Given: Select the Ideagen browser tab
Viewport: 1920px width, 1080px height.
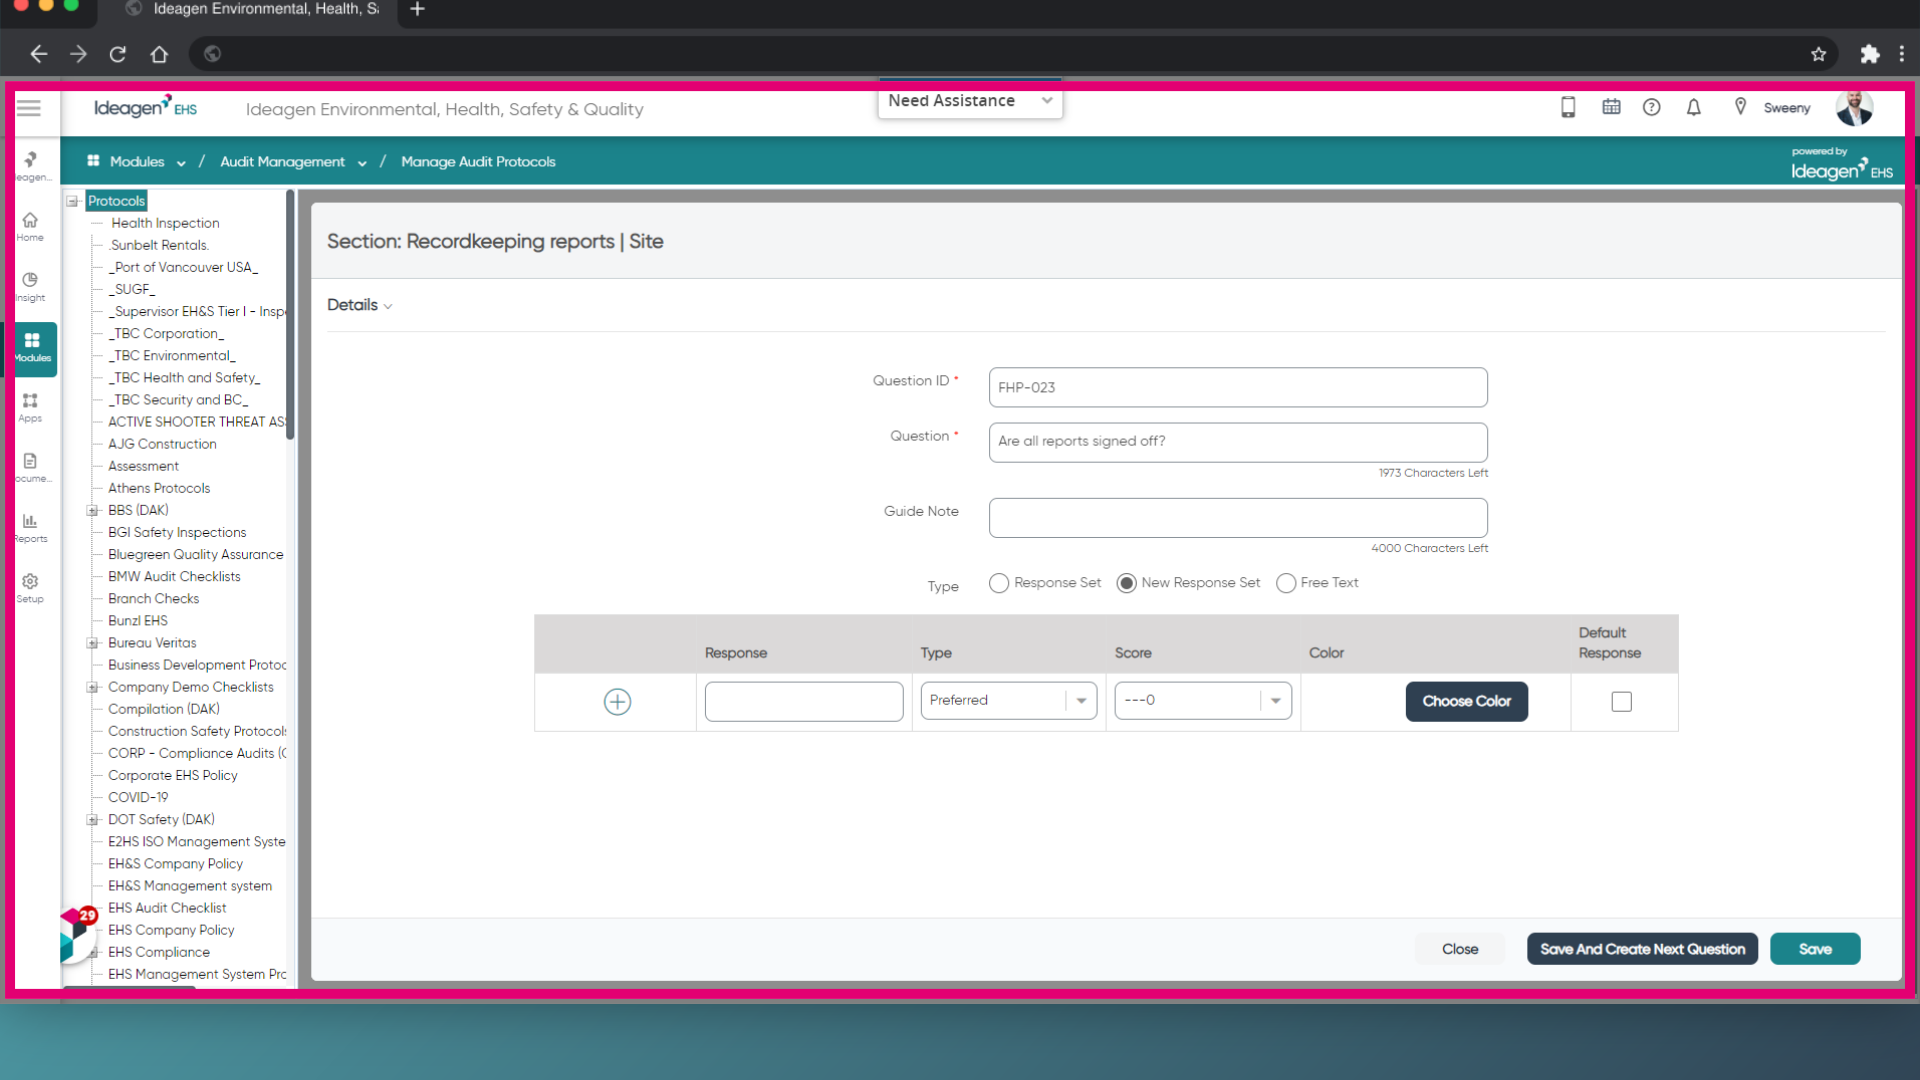Looking at the screenshot, I should [255, 9].
